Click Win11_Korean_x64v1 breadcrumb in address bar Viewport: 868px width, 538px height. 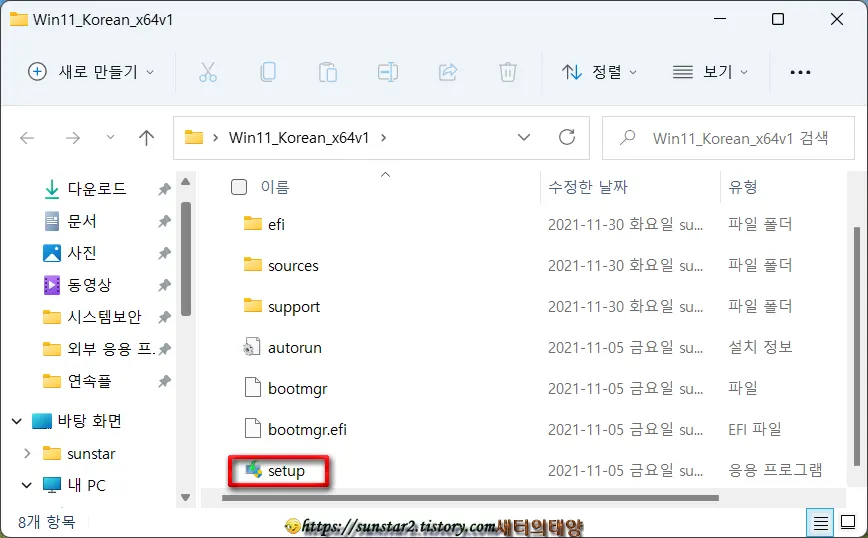point(299,138)
